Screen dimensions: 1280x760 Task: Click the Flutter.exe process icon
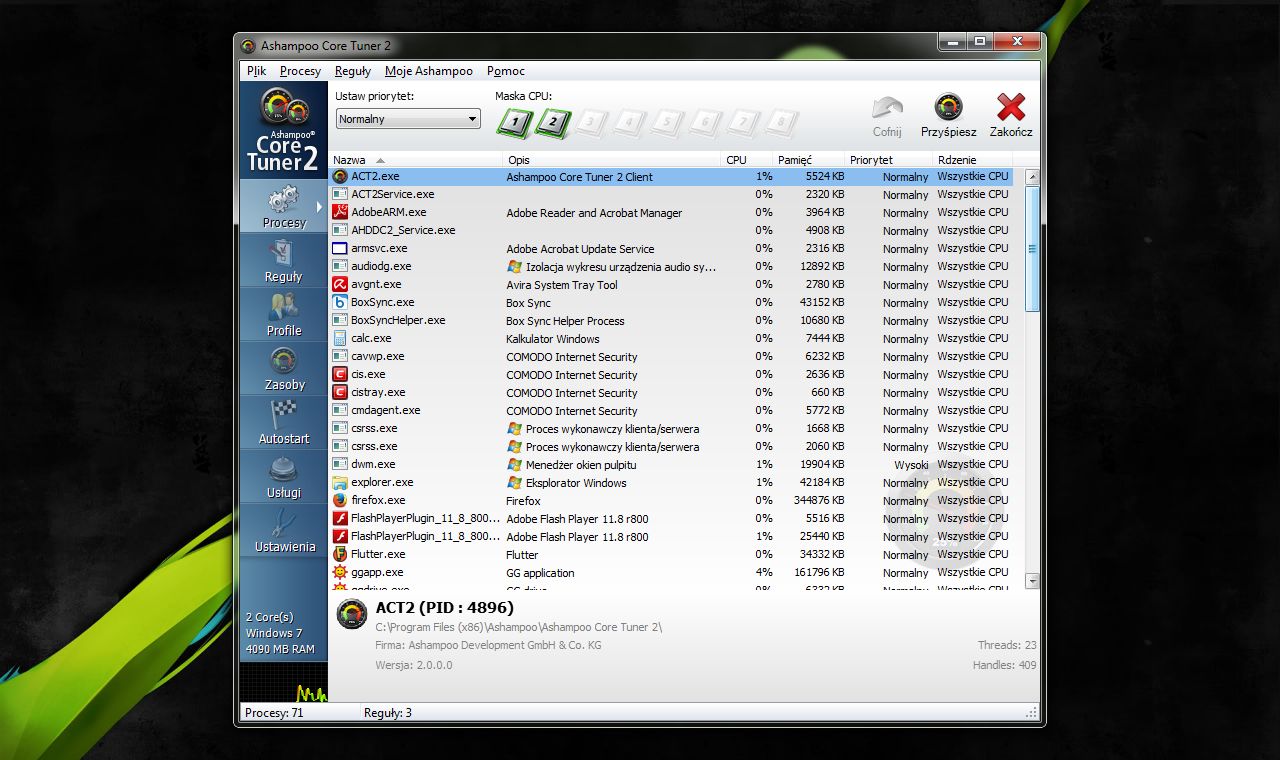click(340, 554)
